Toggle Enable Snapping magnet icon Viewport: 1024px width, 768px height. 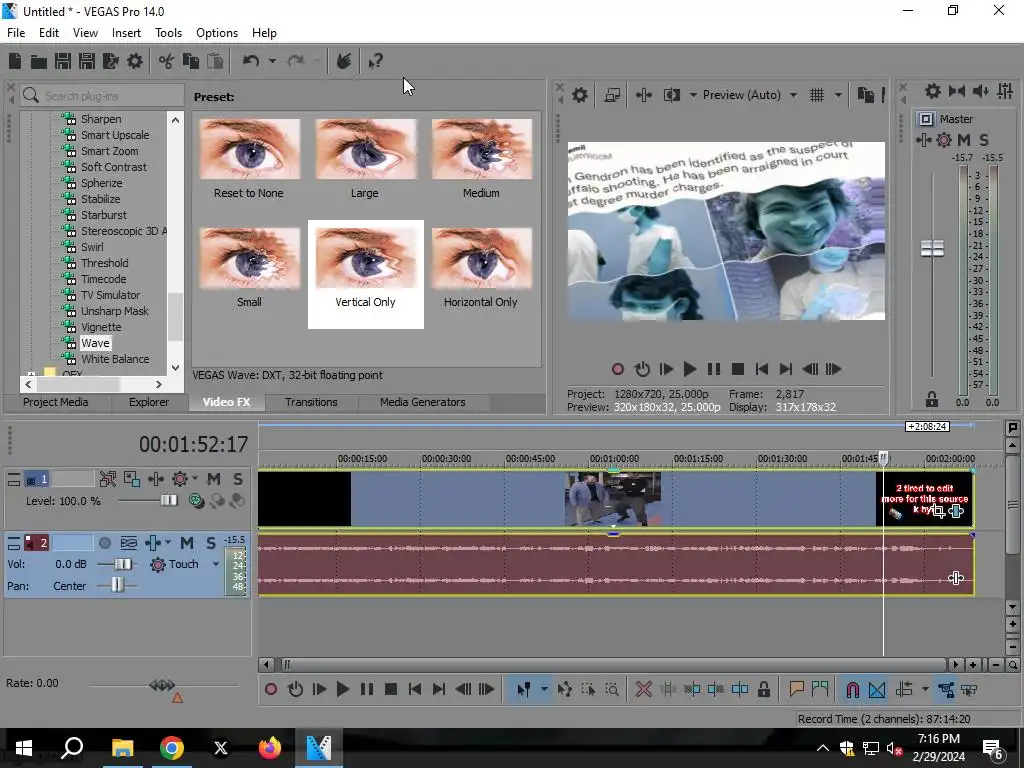[x=852, y=689]
